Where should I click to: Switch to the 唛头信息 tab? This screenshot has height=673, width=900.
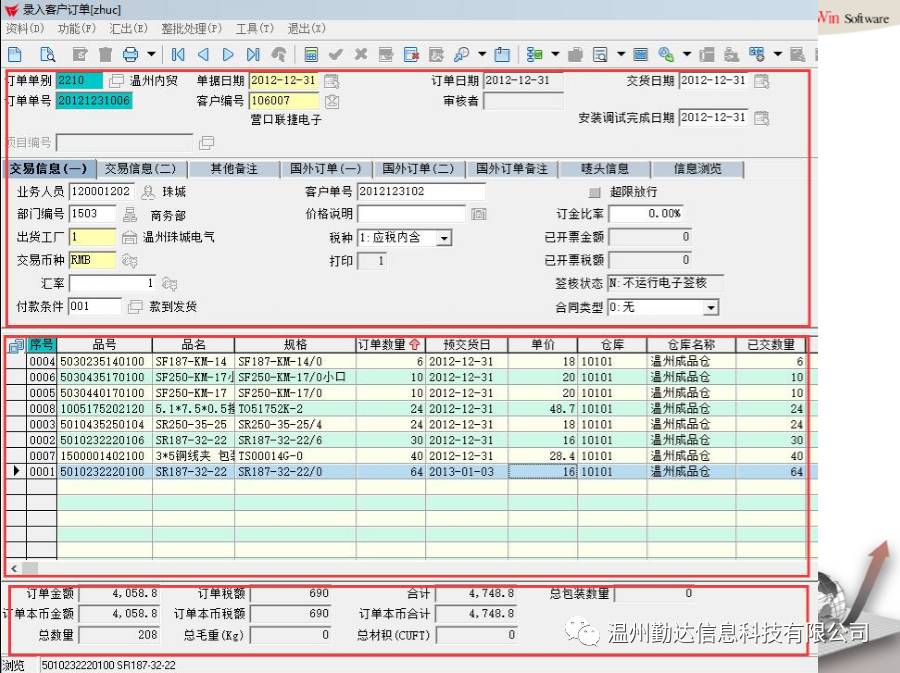[605, 169]
